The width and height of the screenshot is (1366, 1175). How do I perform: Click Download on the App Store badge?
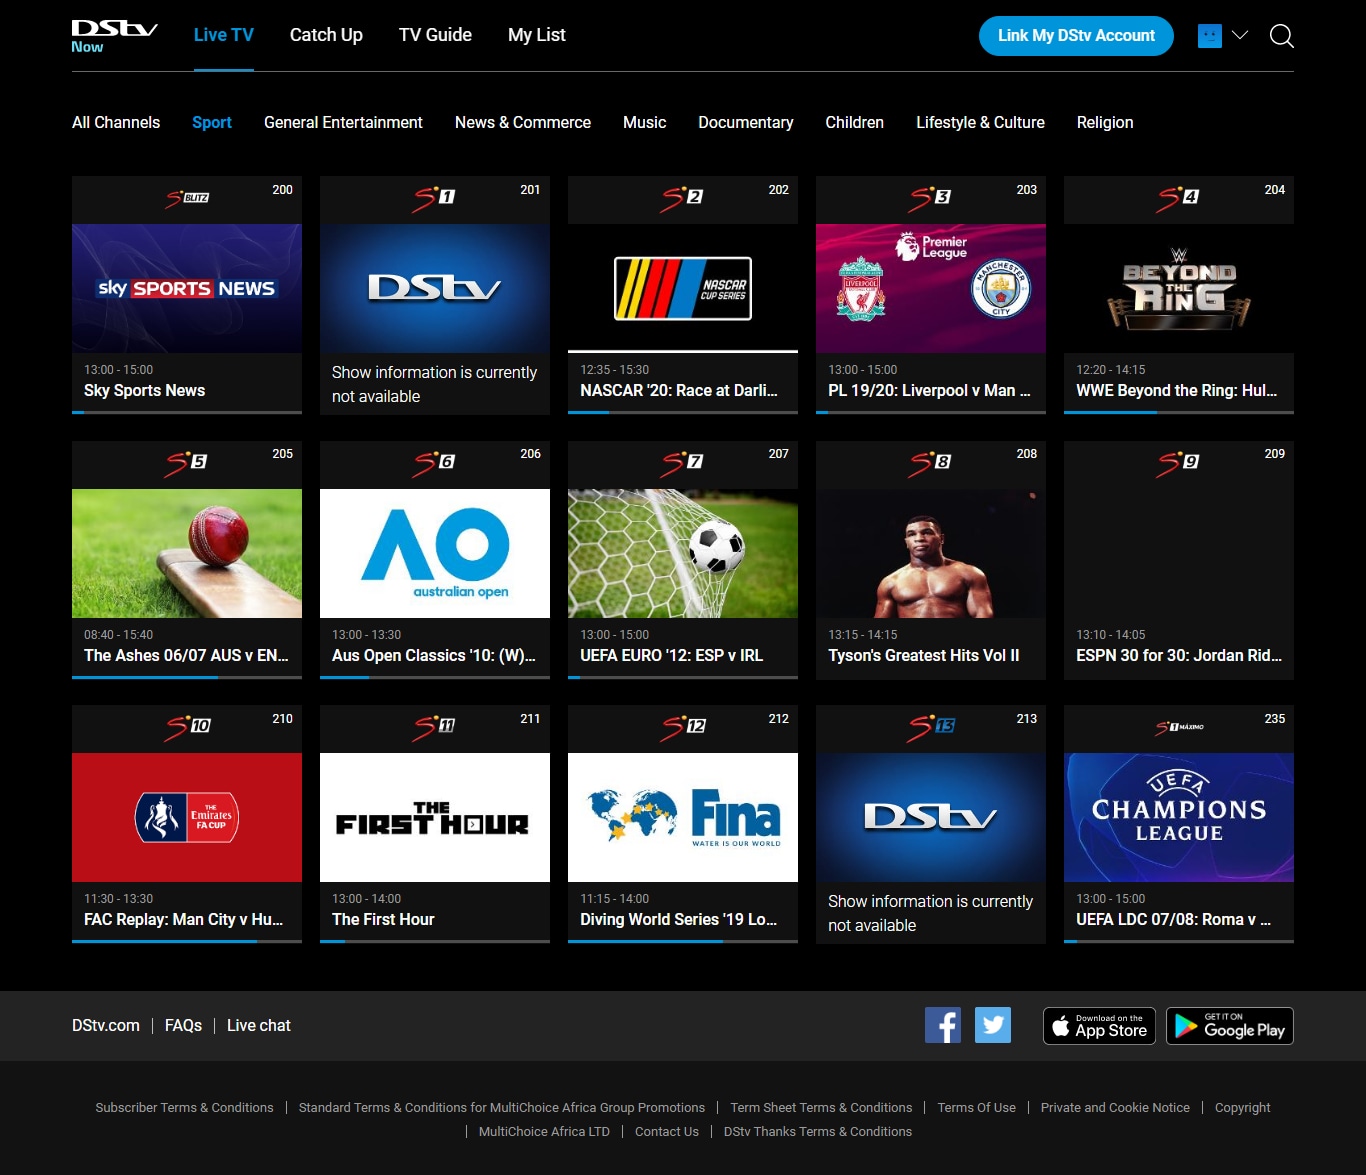click(x=1099, y=1026)
